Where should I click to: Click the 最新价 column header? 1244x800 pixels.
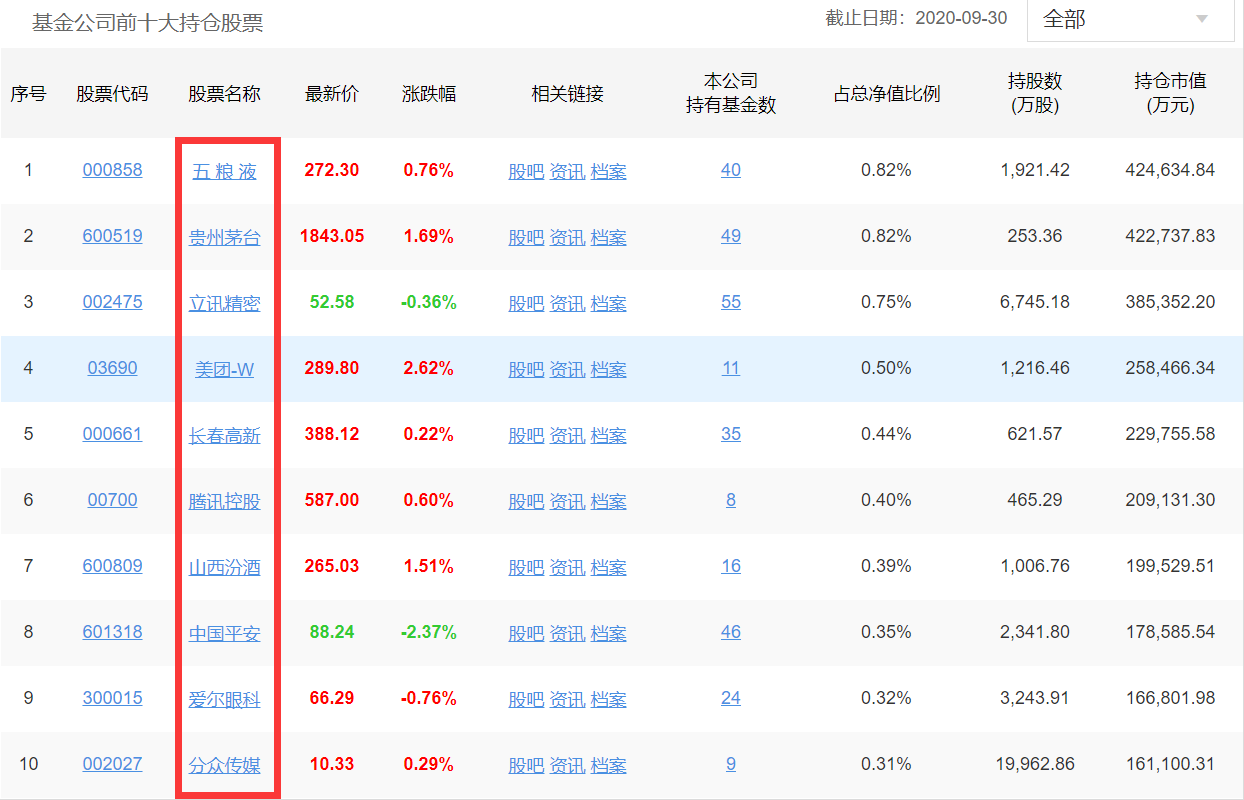coord(332,94)
